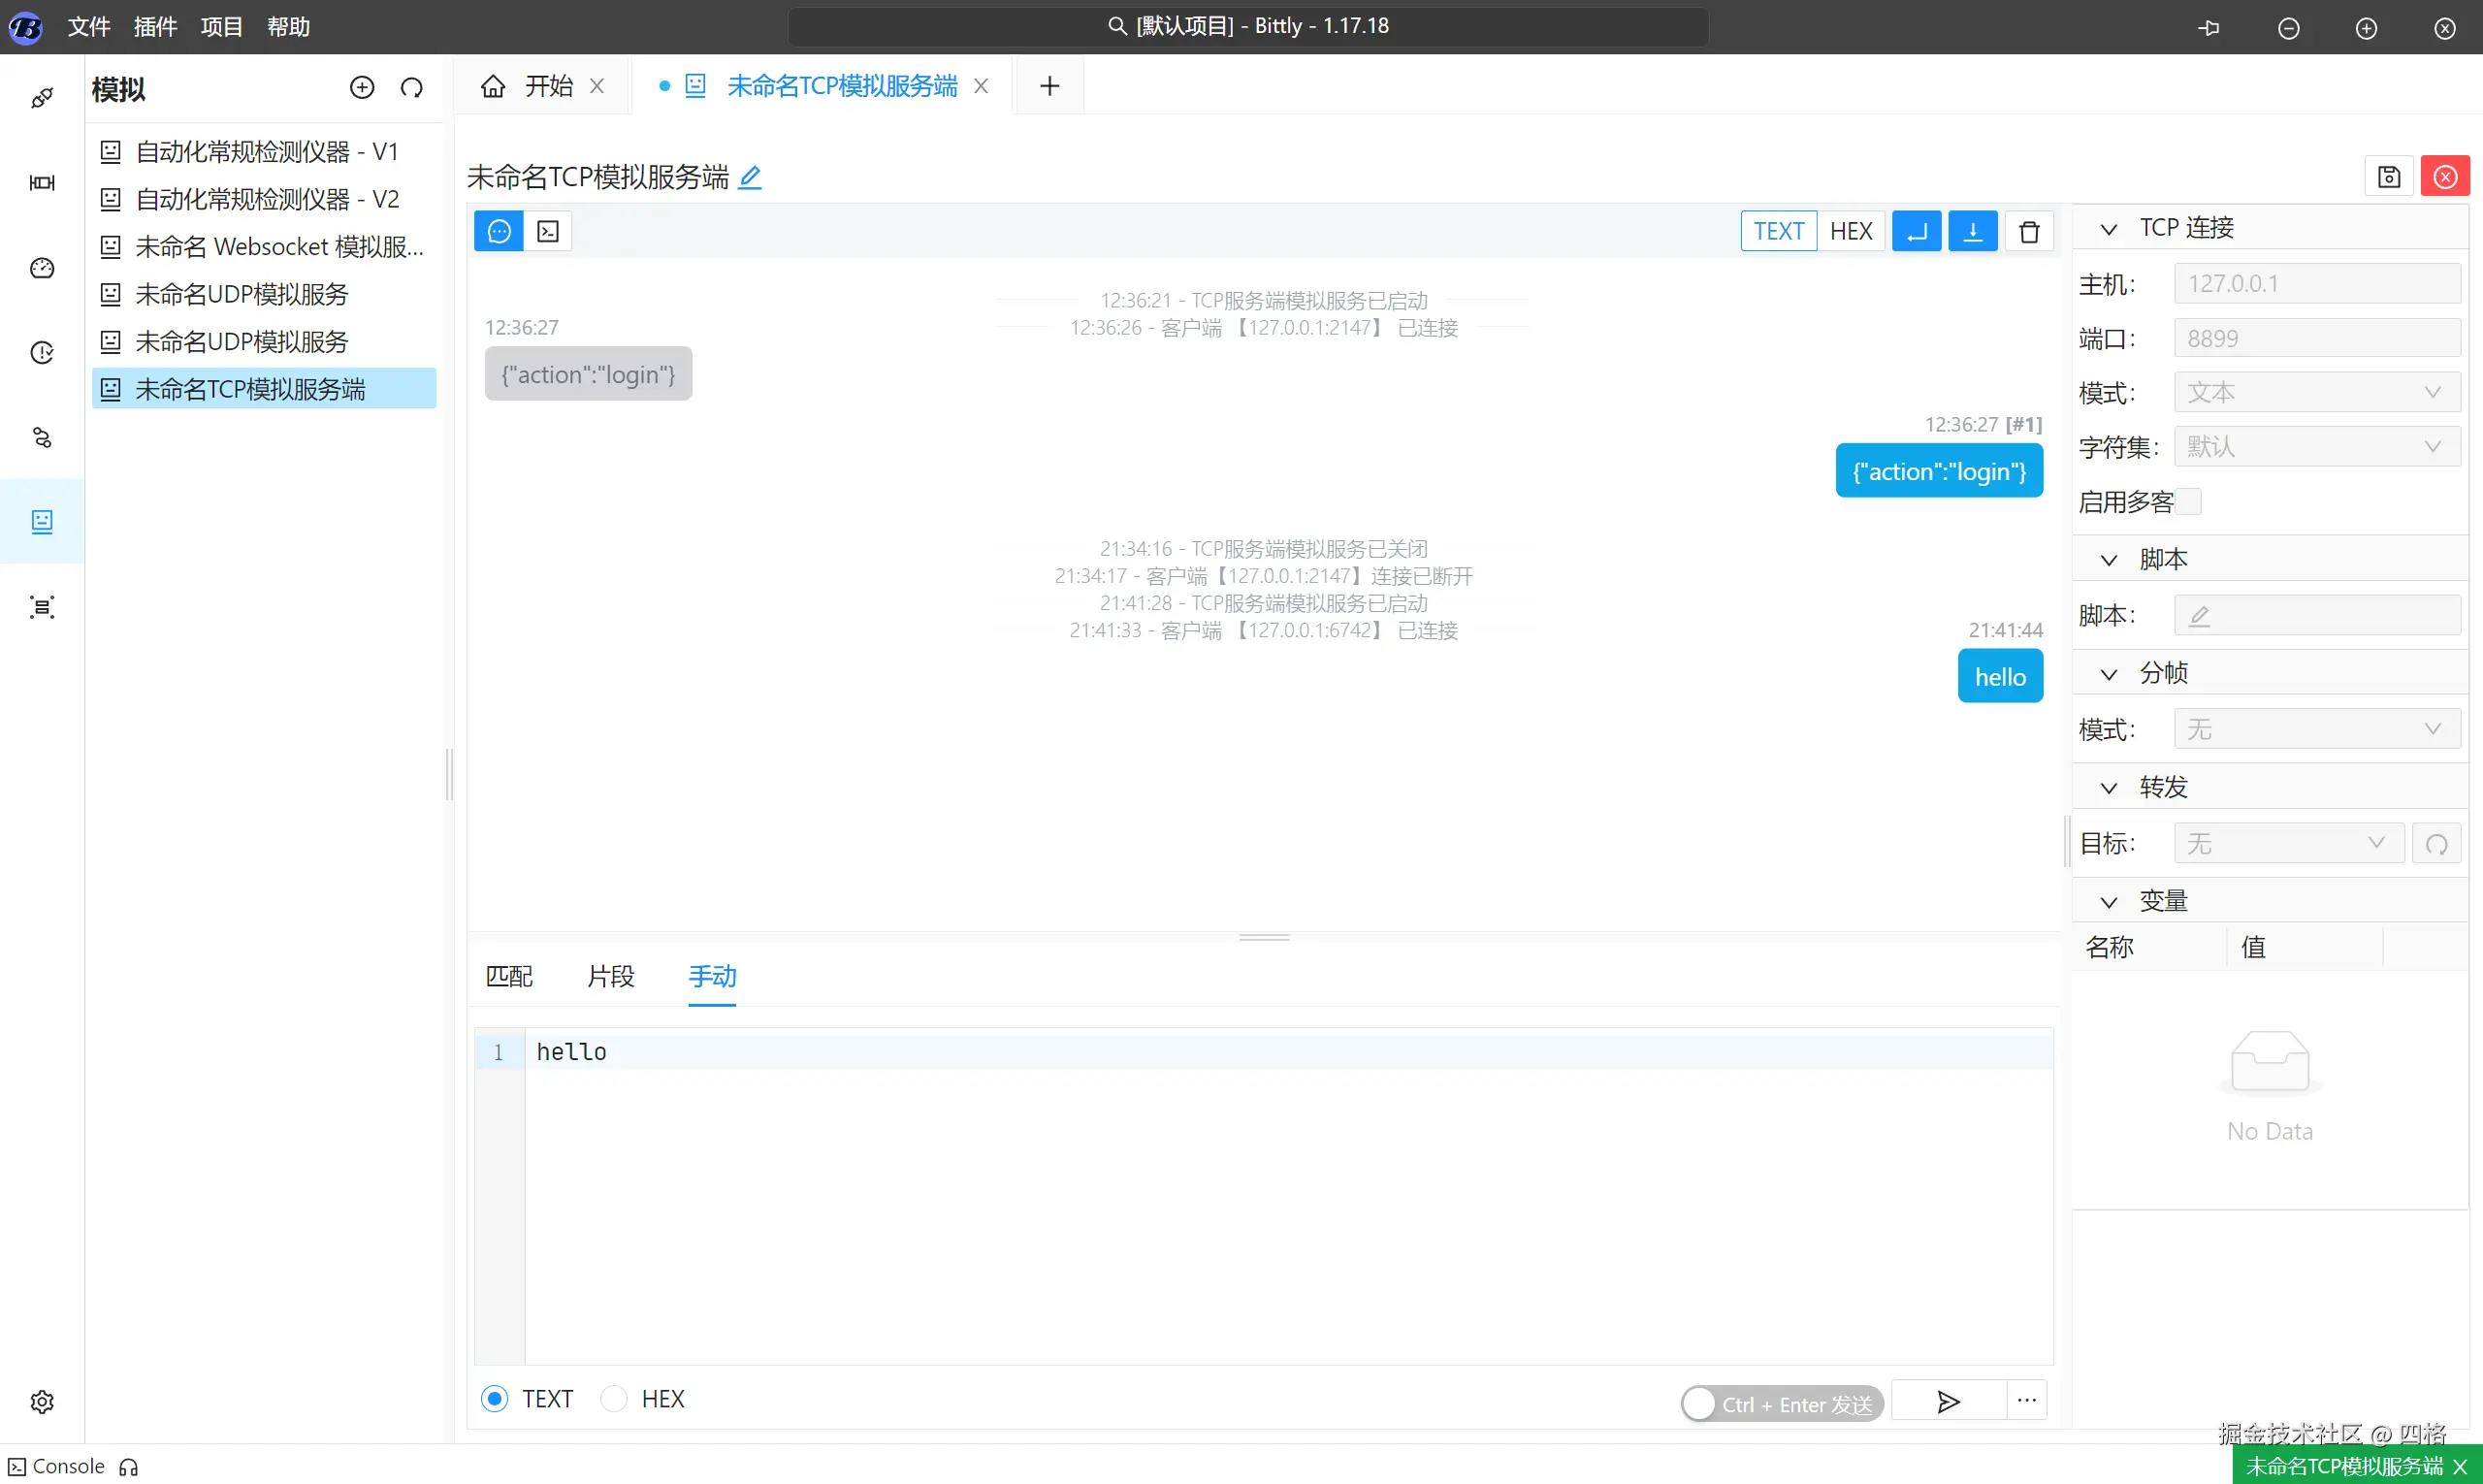The width and height of the screenshot is (2483, 1484).
Task: Collapse the TCP 连接 section
Action: tap(2109, 229)
